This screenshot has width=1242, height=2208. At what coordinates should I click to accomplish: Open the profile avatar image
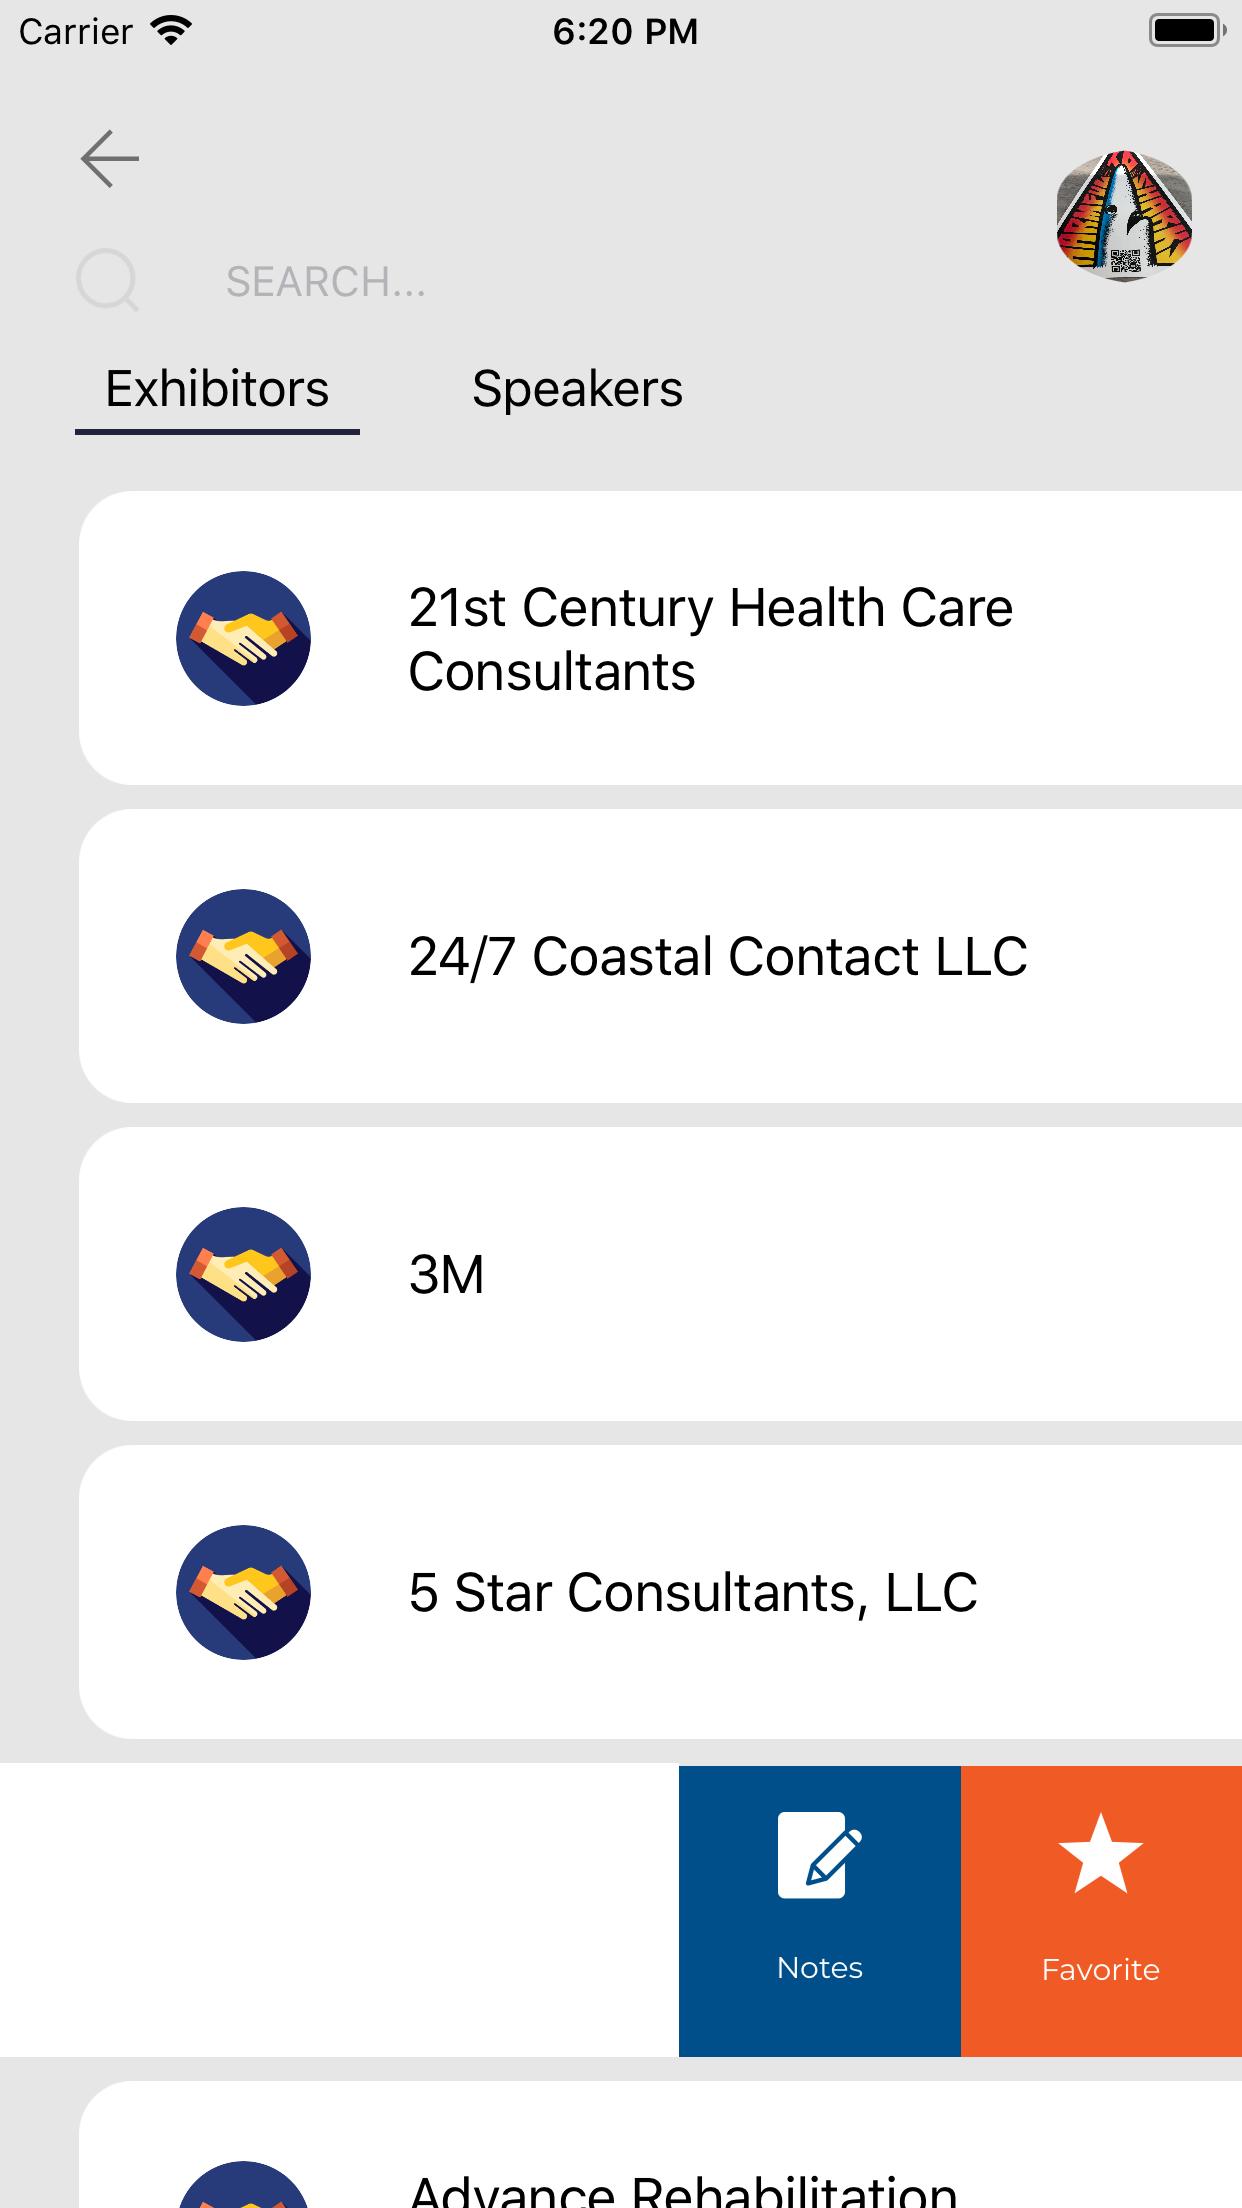(x=1124, y=215)
